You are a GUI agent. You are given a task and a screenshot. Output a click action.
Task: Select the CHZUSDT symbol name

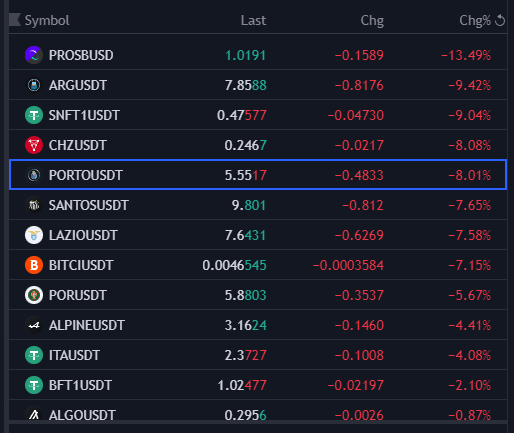pyautogui.click(x=78, y=145)
